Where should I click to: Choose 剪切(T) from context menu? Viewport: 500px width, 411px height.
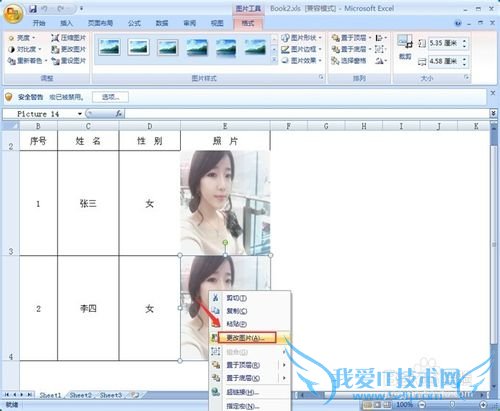click(x=250, y=298)
